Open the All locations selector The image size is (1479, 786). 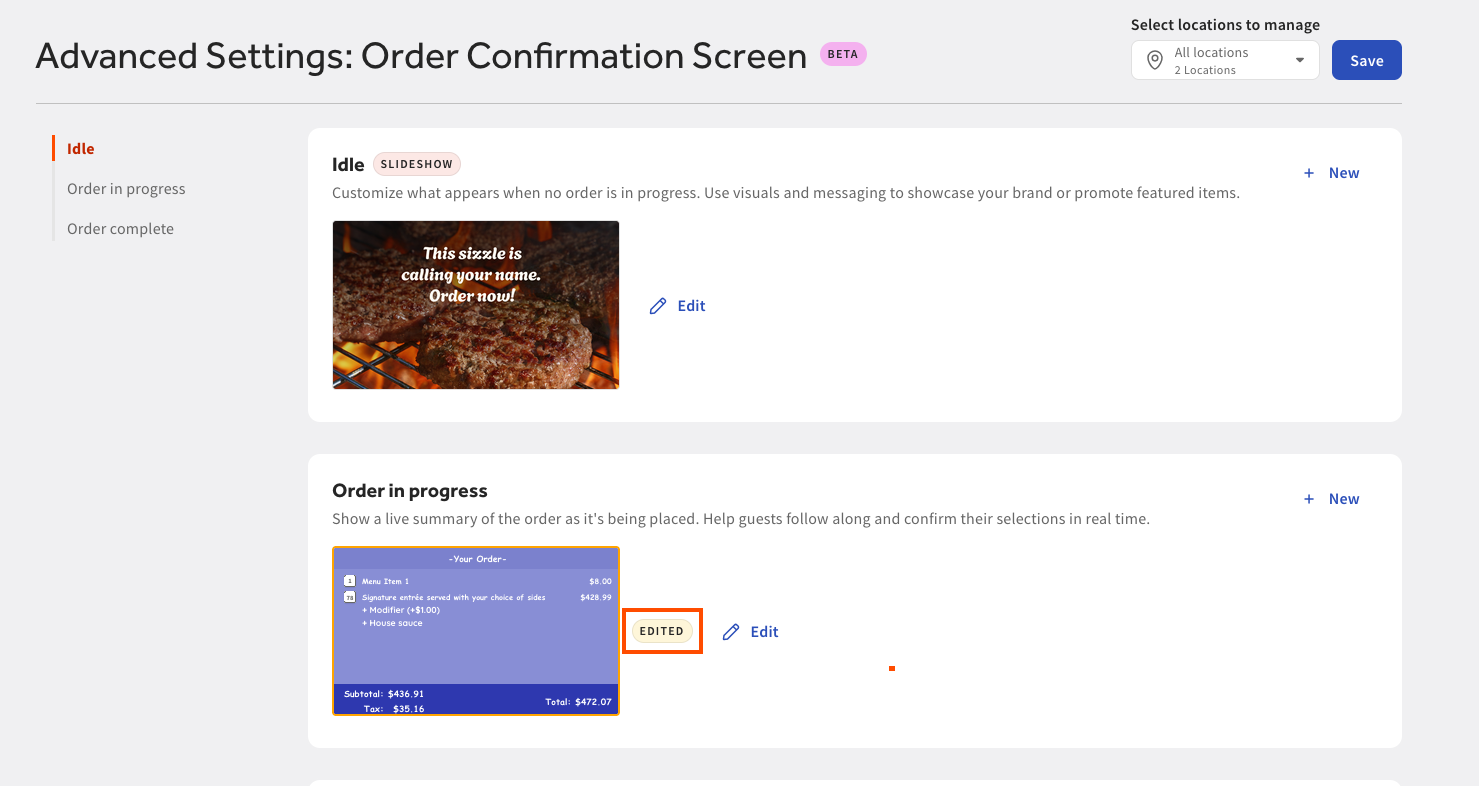(1225, 60)
